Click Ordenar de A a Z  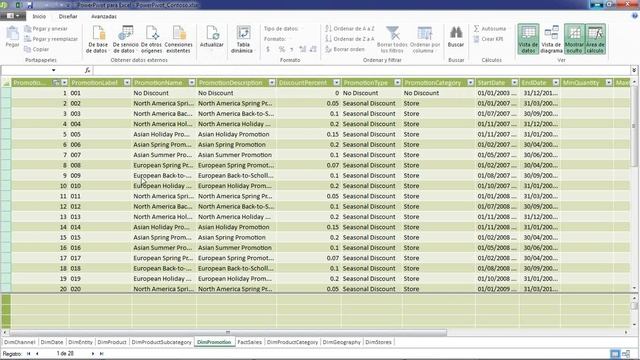(350, 29)
